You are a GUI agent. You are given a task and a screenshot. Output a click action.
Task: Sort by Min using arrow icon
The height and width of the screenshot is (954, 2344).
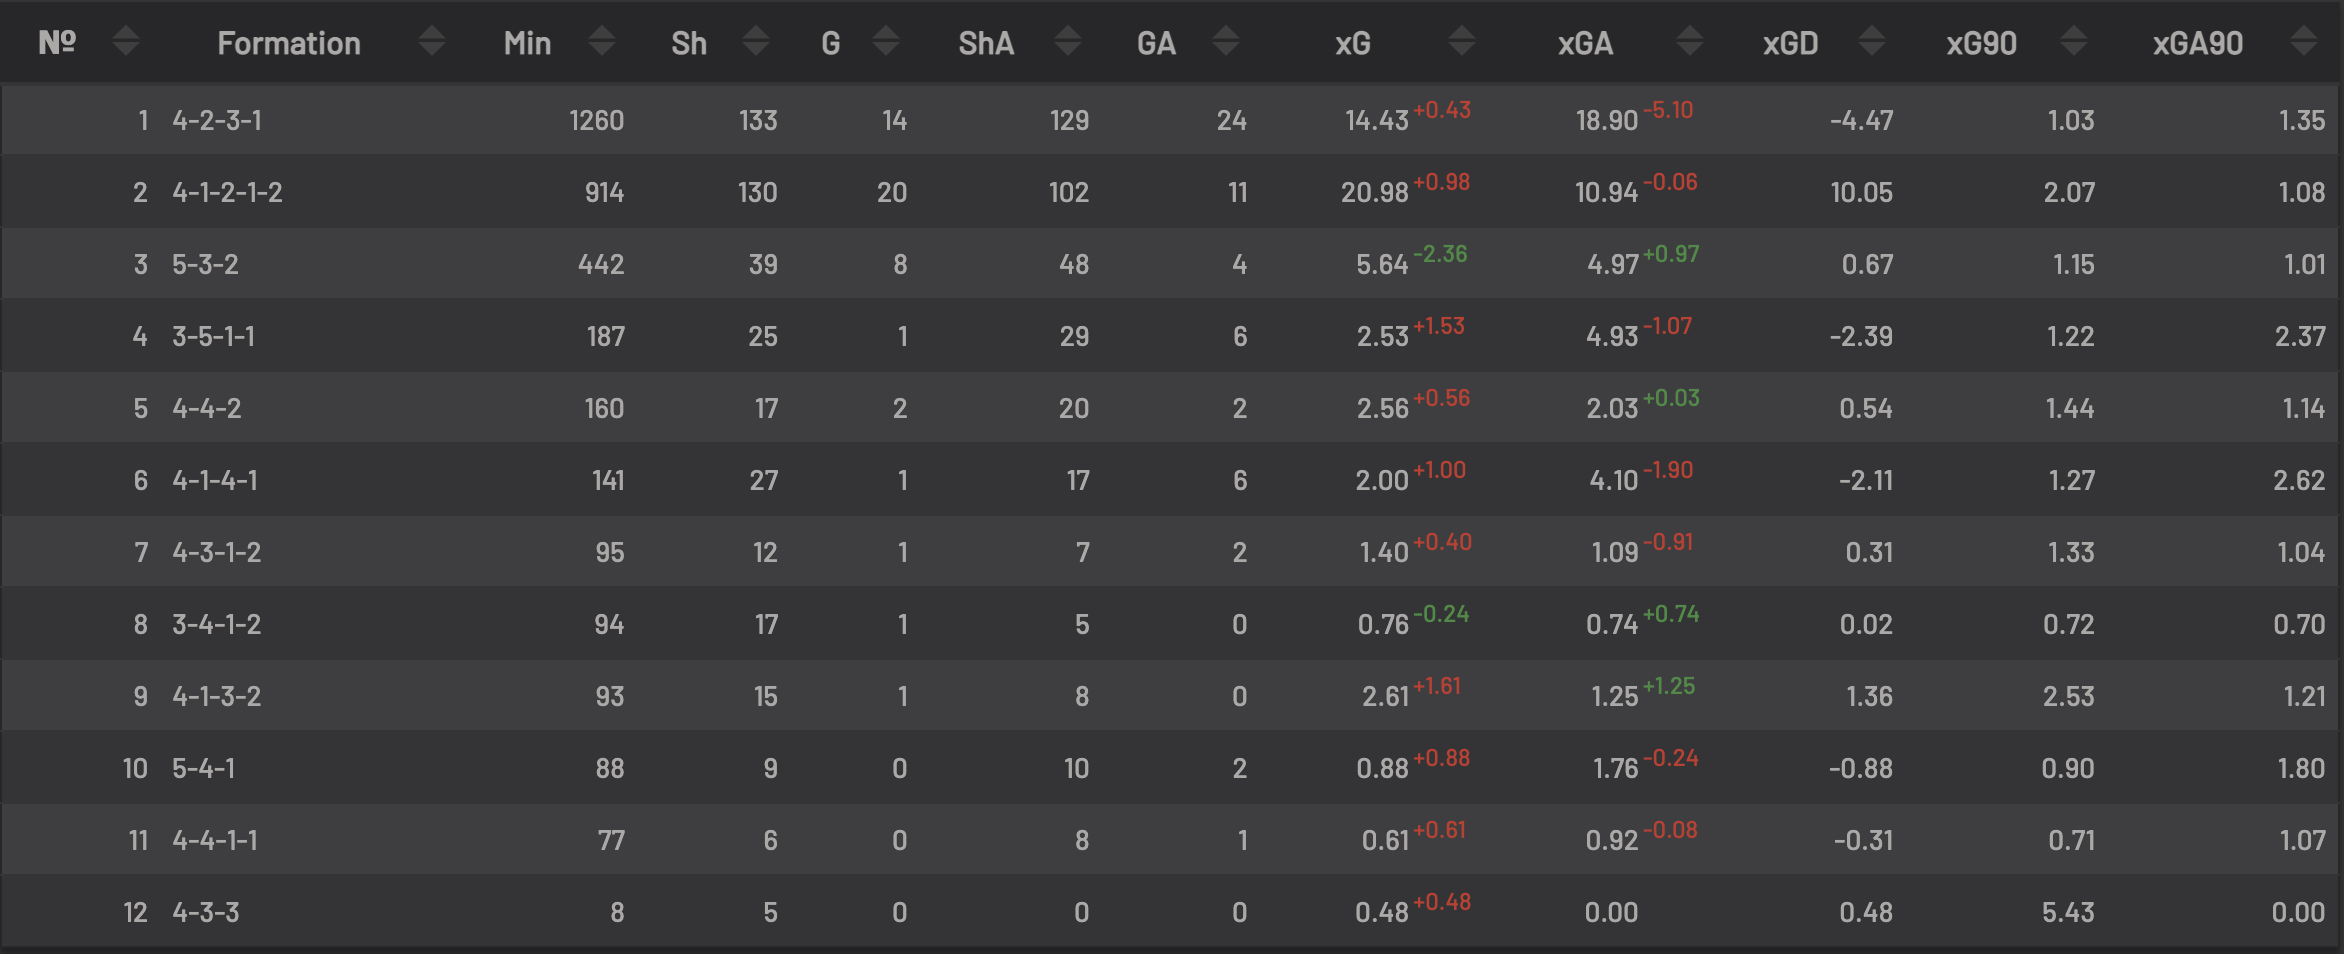coord(602,42)
